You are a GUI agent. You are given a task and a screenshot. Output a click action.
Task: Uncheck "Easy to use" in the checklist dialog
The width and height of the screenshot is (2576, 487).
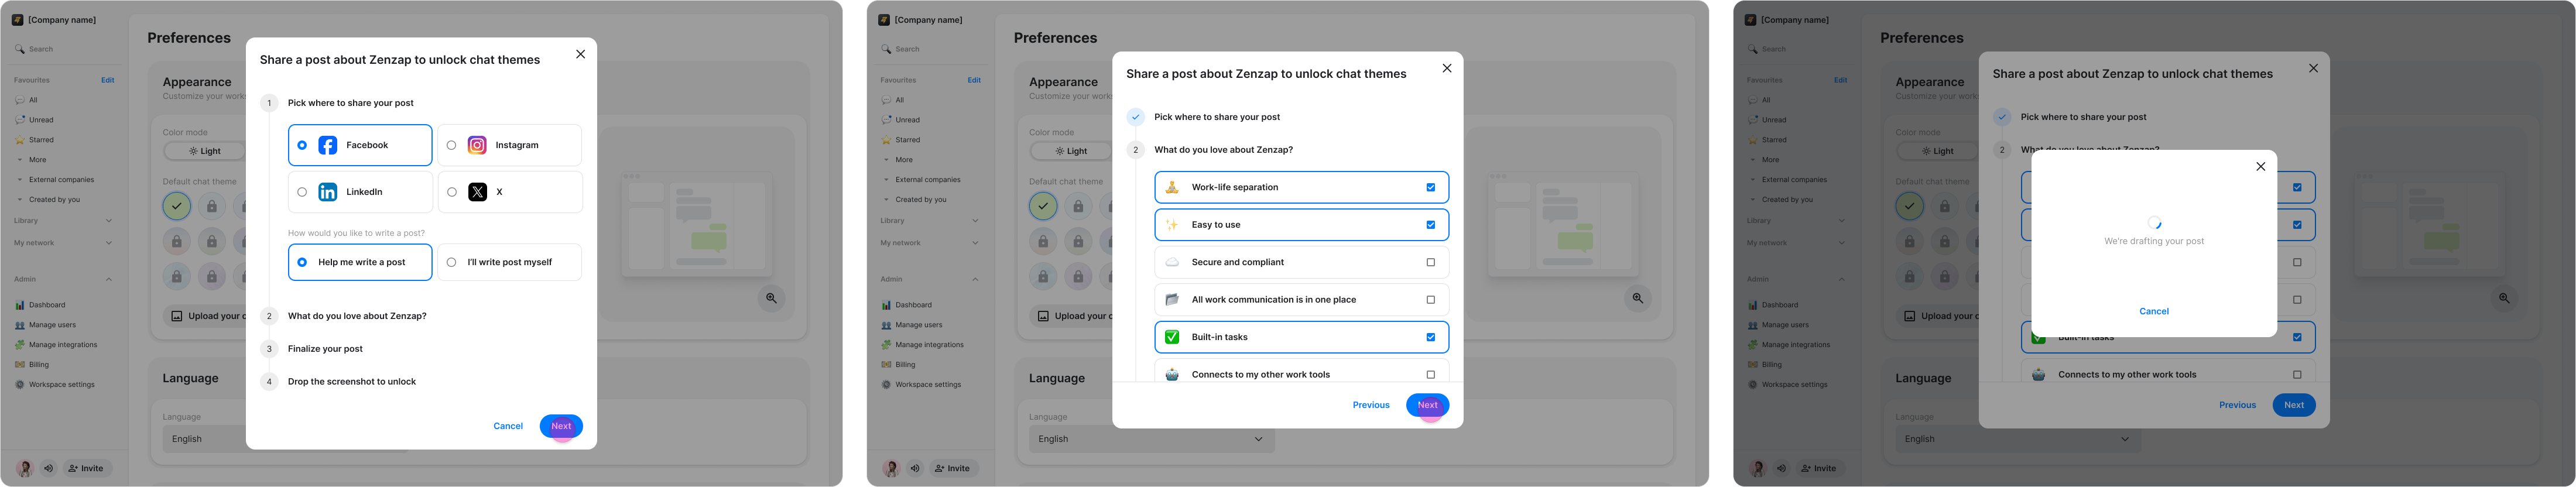point(1430,225)
